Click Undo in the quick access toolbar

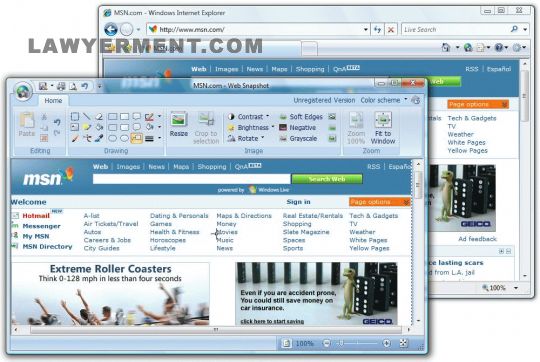click(x=85, y=86)
